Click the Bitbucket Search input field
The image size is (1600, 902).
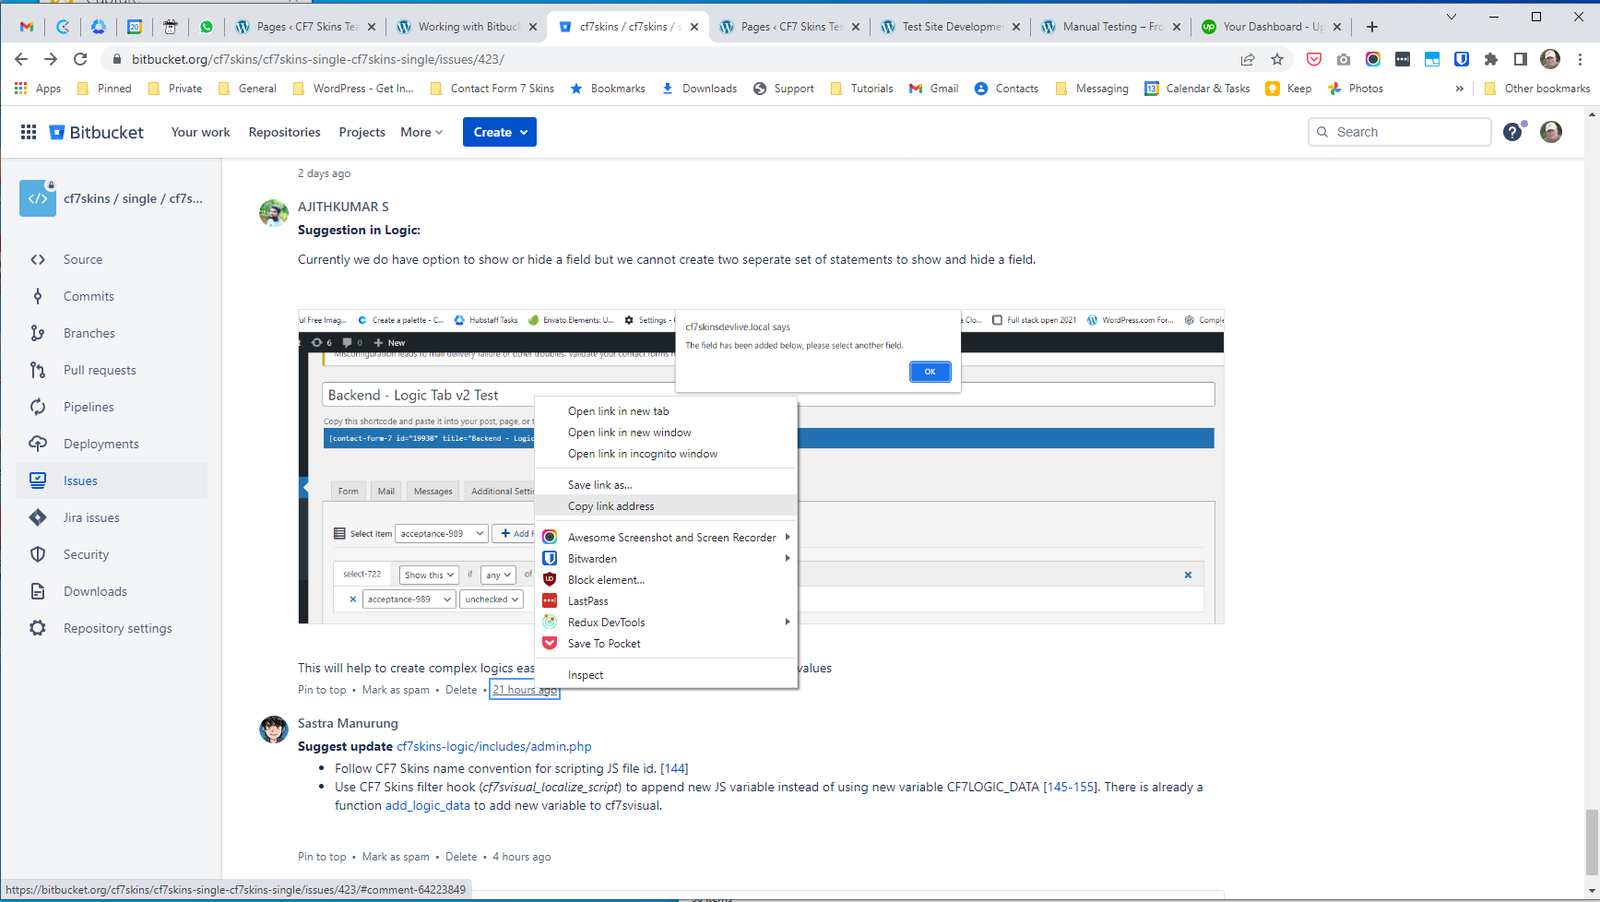tap(1408, 132)
